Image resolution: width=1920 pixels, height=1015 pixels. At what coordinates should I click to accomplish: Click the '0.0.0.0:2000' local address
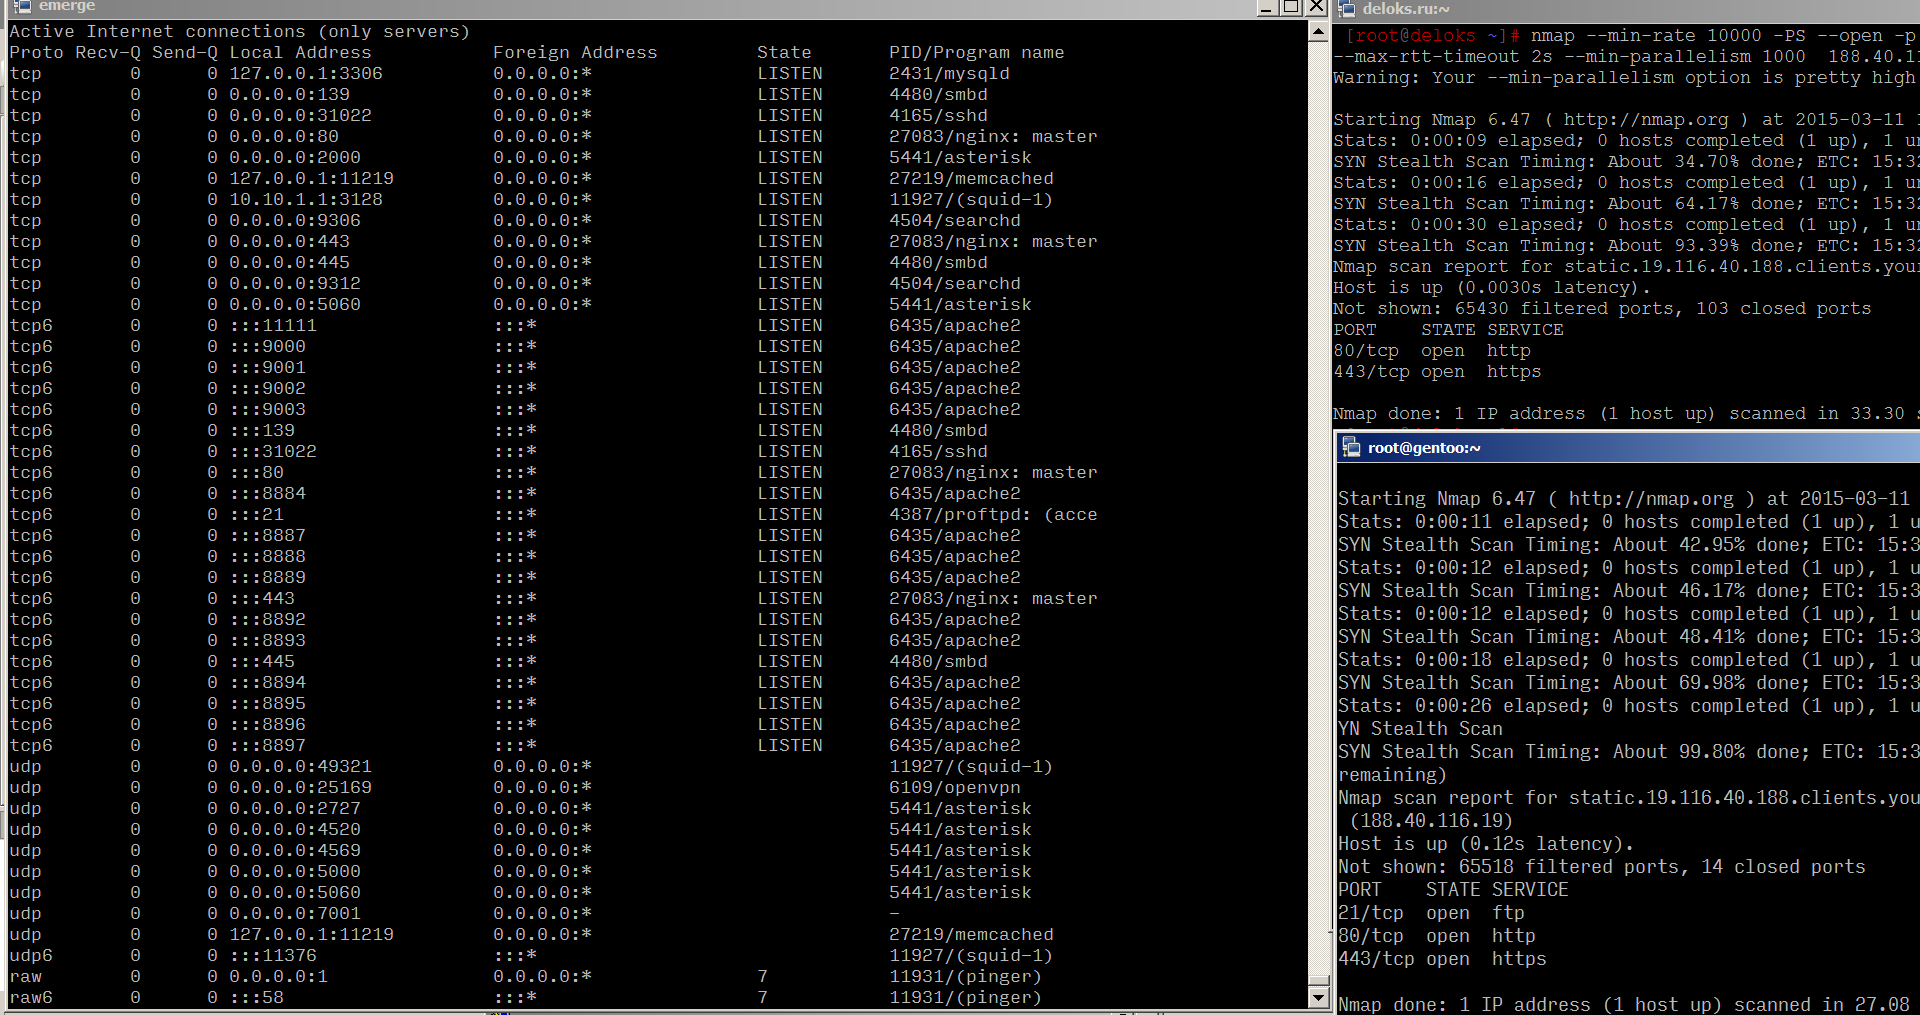295,157
